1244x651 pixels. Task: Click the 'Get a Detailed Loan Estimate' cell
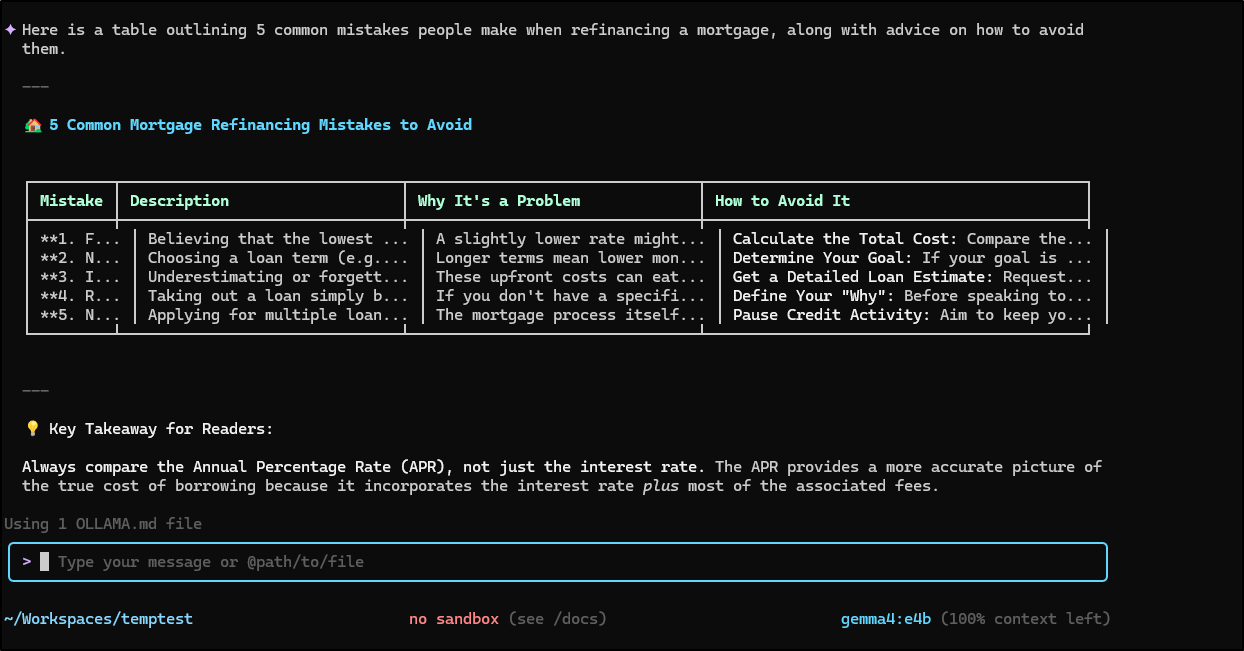912,277
